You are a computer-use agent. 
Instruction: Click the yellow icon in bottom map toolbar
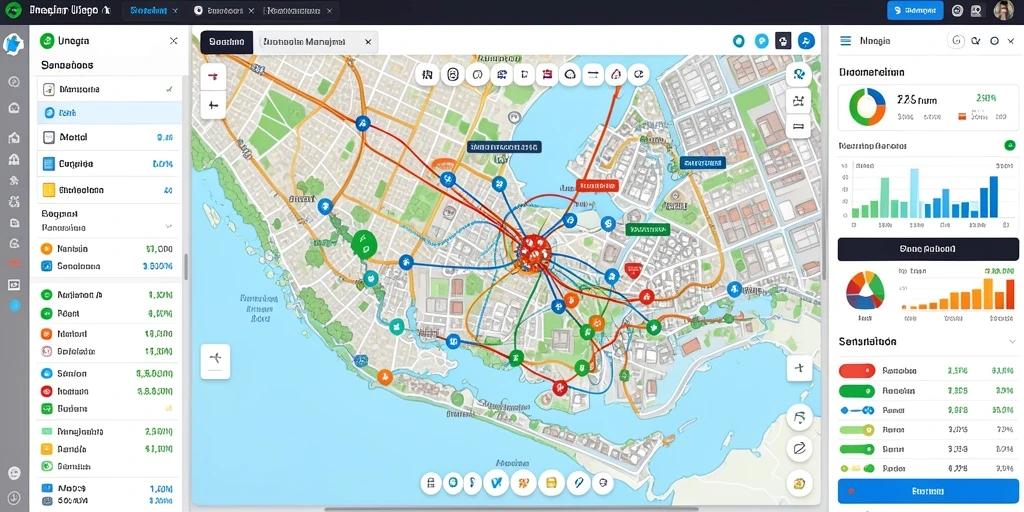tap(552, 483)
